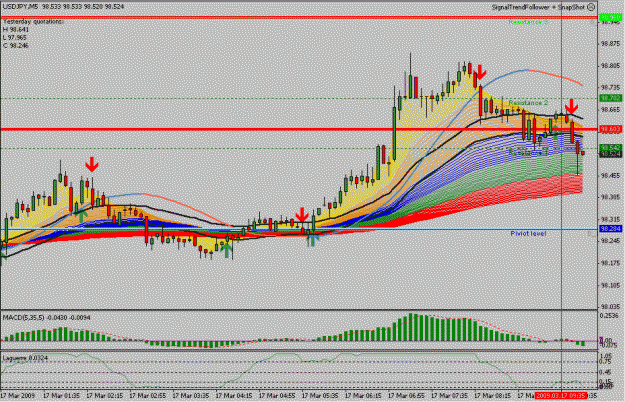Click the C 98.246 yesterday close value
The width and height of the screenshot is (625, 402).
[x=16, y=45]
